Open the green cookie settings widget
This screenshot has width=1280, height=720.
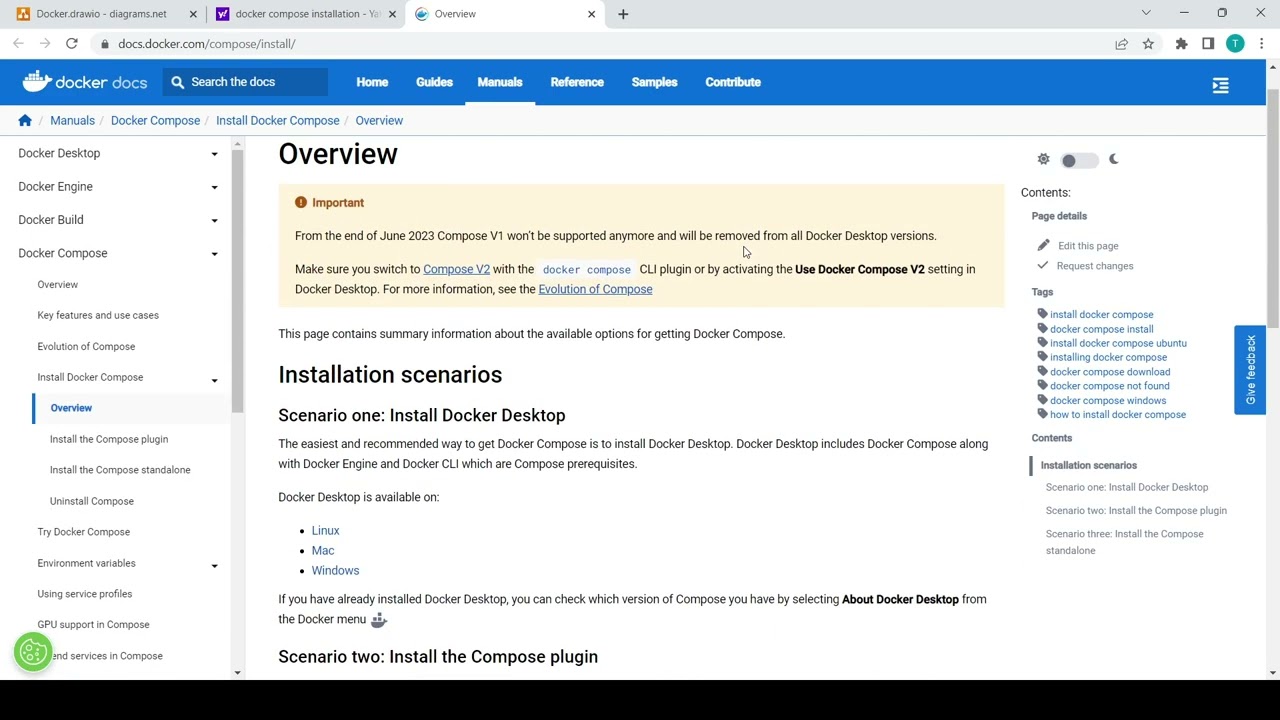(x=32, y=652)
